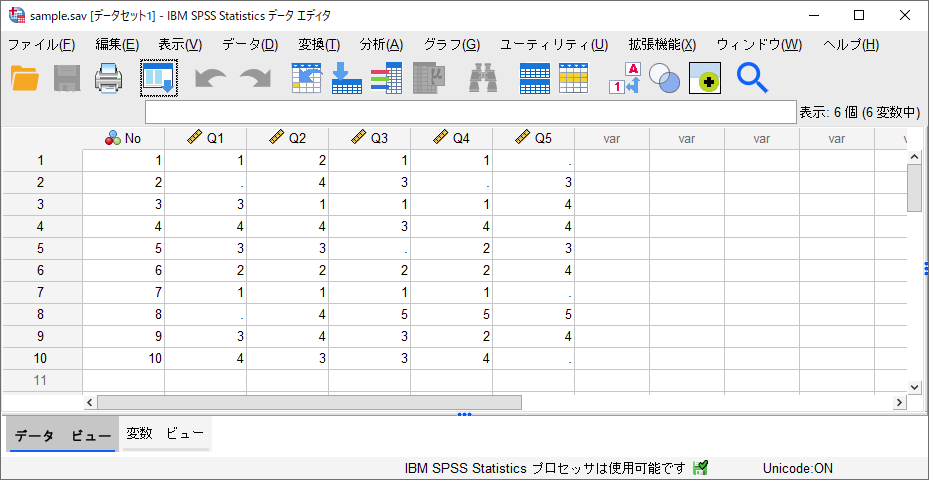Click the horizontal scrollbar thumb

pyautogui.click(x=309, y=402)
